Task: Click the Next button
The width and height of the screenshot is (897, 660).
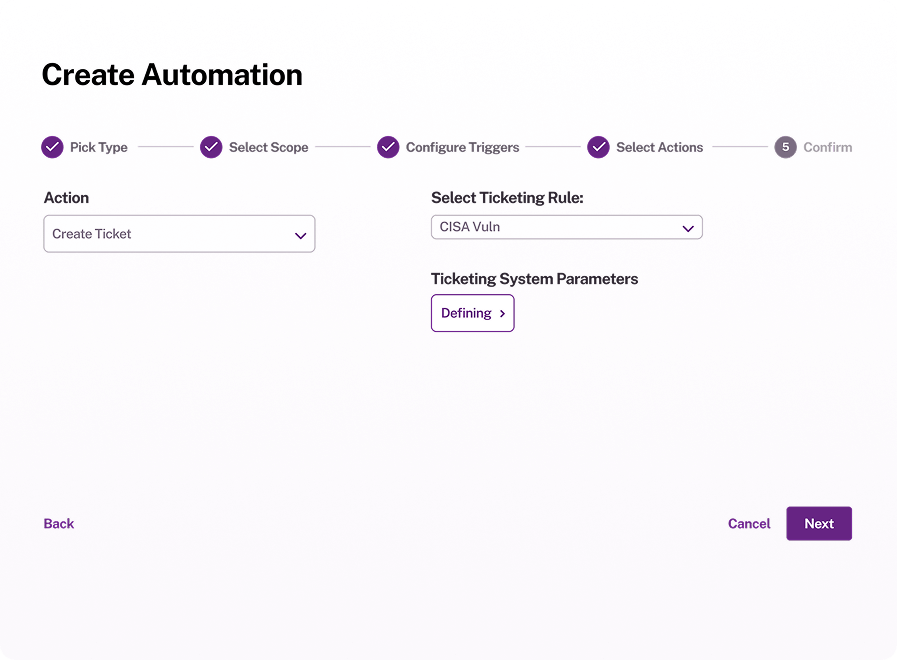Action: [819, 523]
